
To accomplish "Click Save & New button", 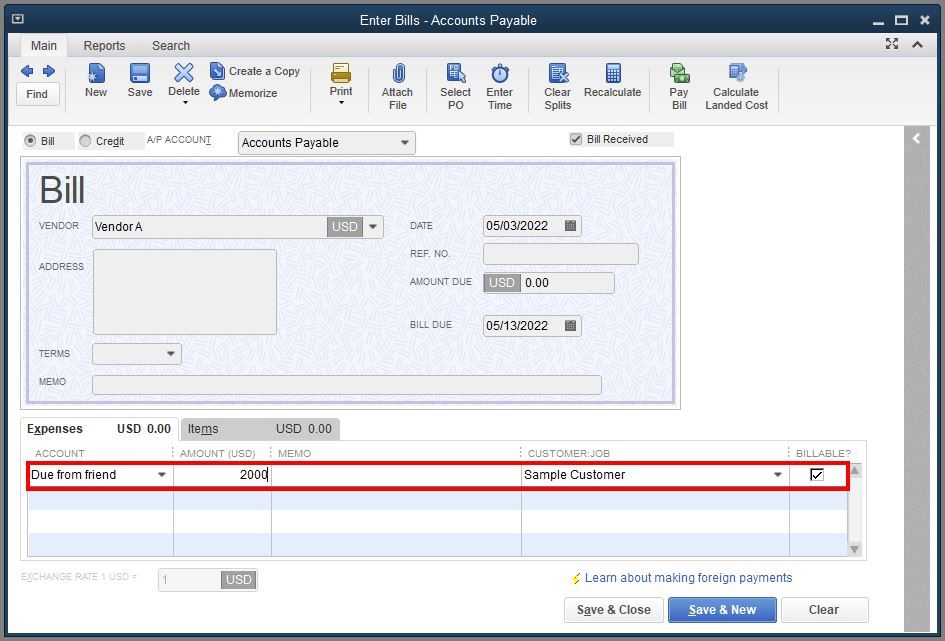I will pyautogui.click(x=722, y=610).
